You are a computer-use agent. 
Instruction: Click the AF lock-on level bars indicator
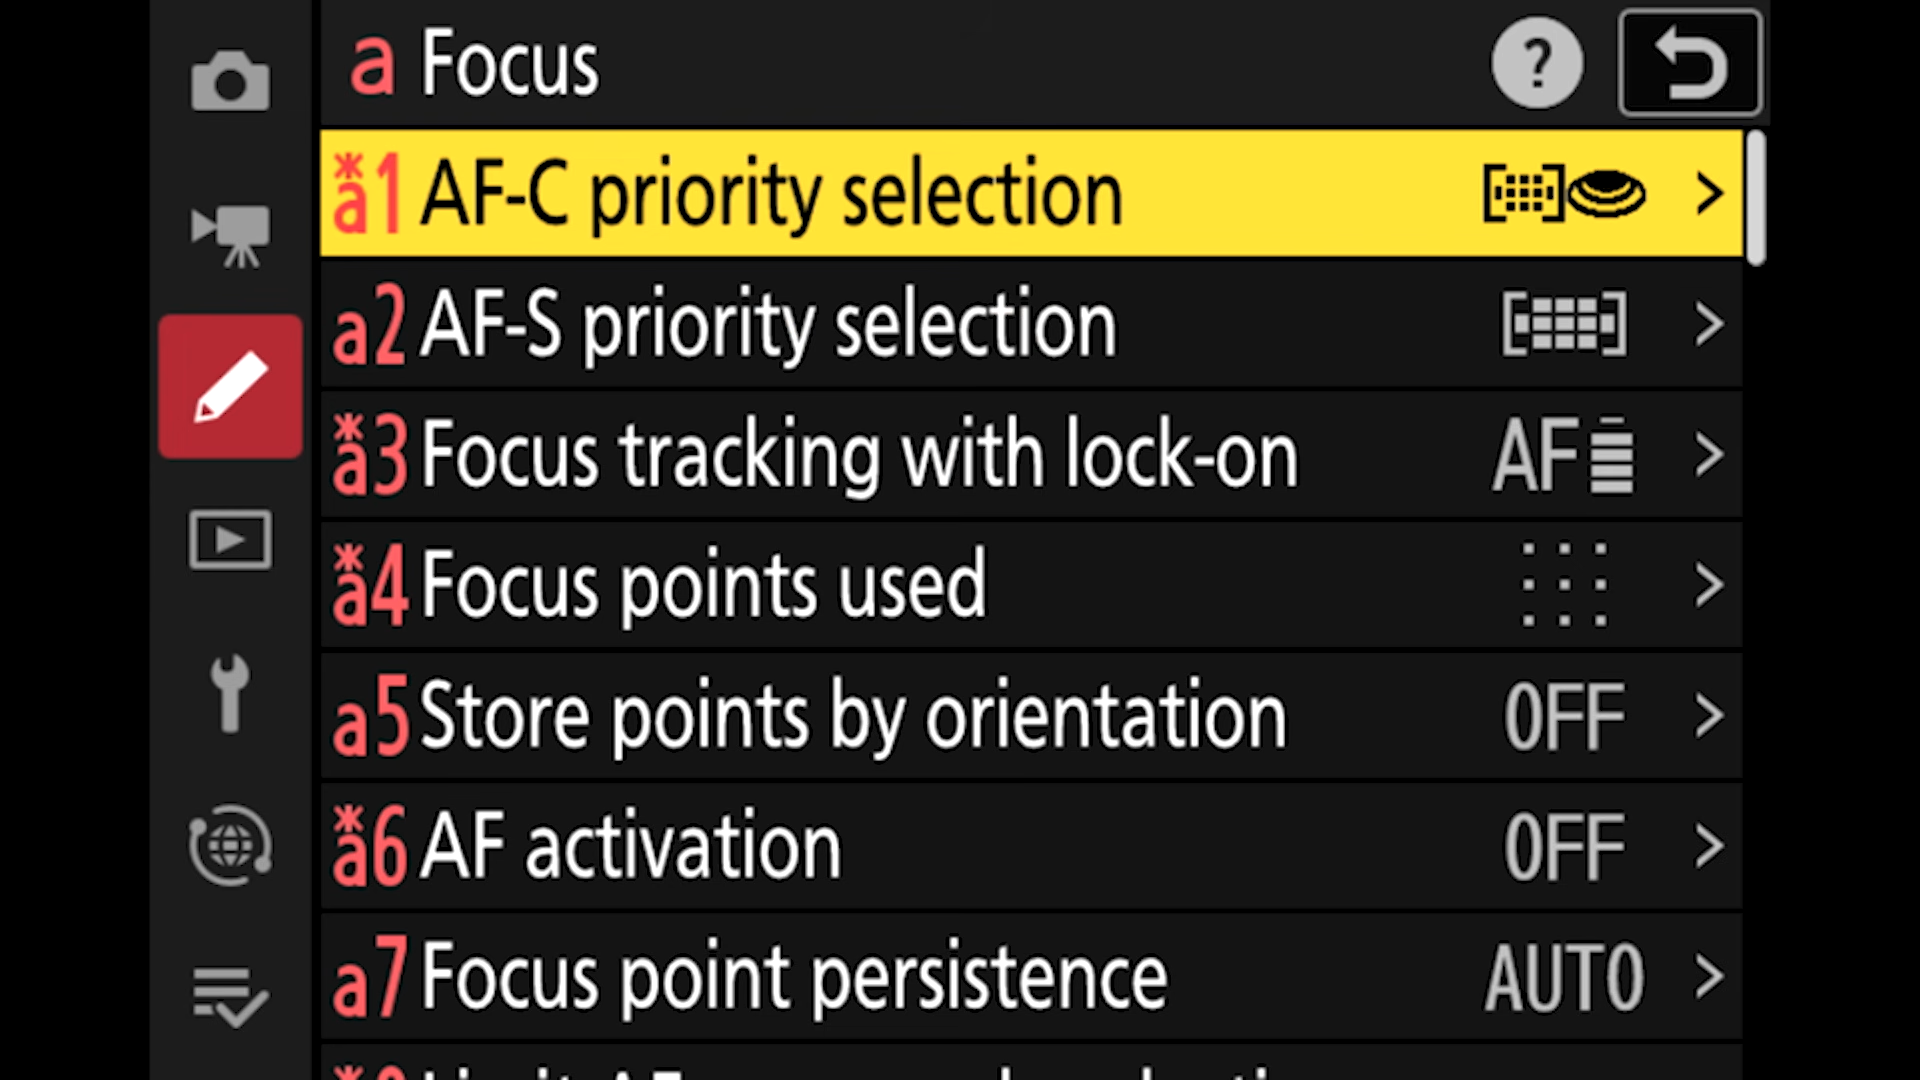[x=1611, y=455]
